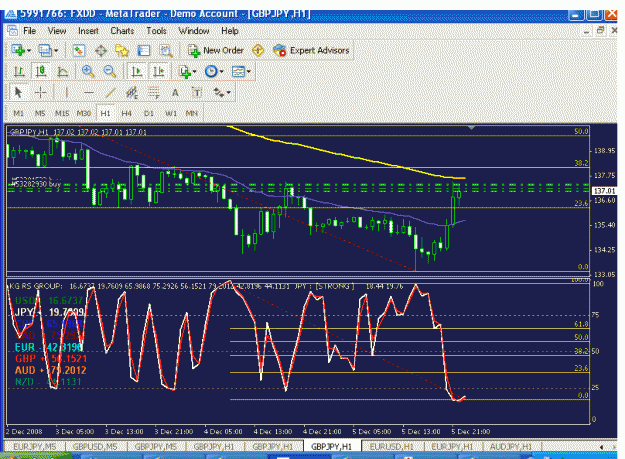Select the Crosshair tool
The image size is (625, 459).
(40, 93)
